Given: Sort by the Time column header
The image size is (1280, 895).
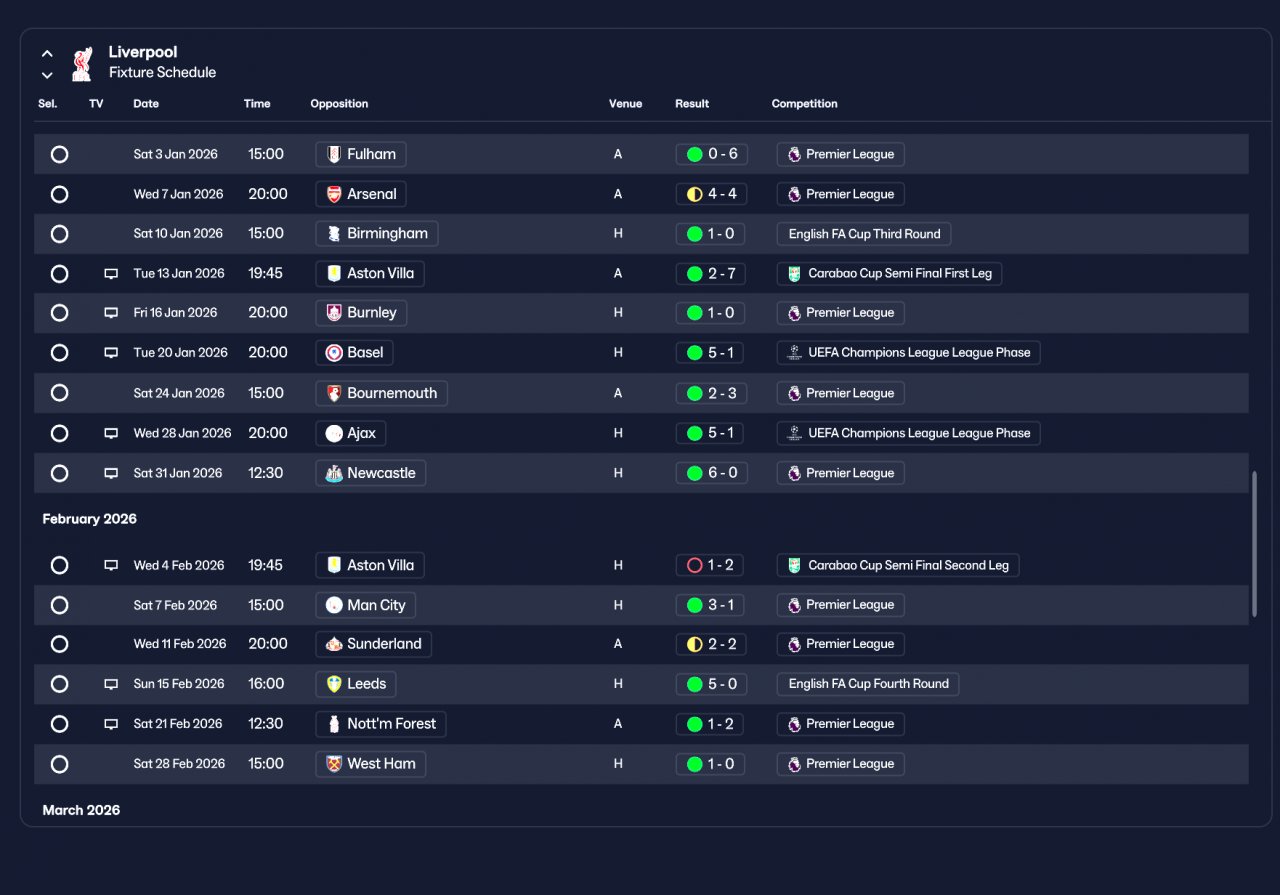Looking at the screenshot, I should click(x=257, y=104).
